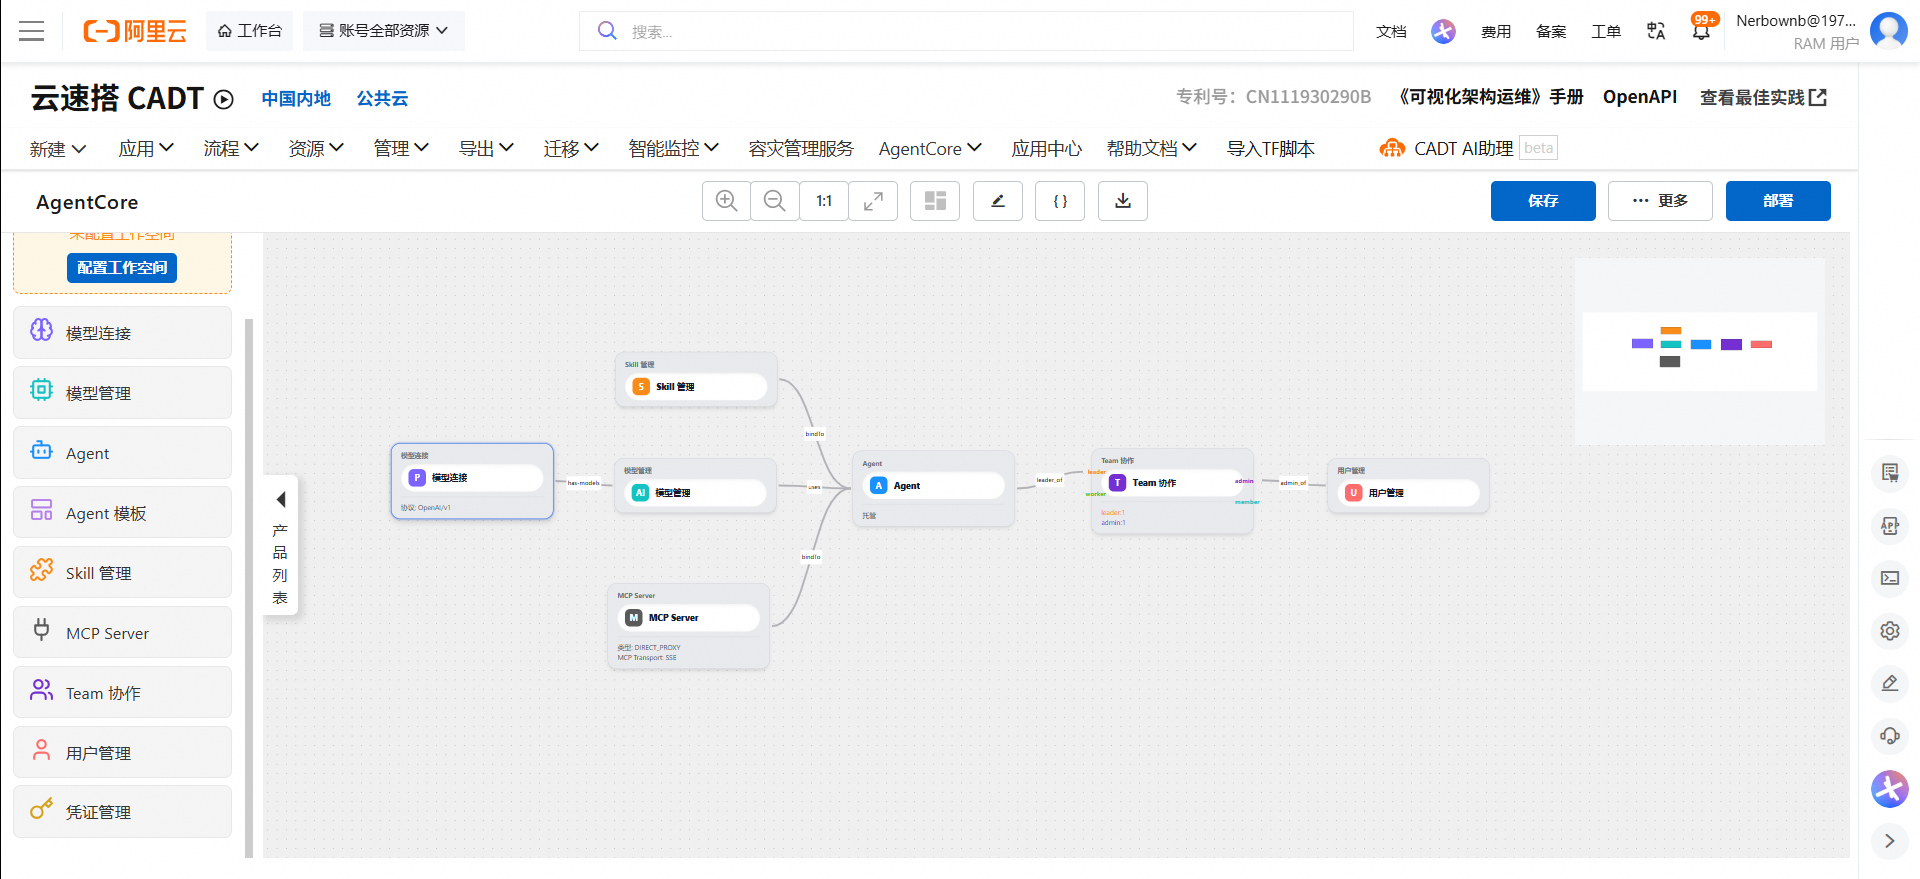The width and height of the screenshot is (1920, 879).
Task: Select 凭证管理 in the product list
Action: click(x=122, y=812)
